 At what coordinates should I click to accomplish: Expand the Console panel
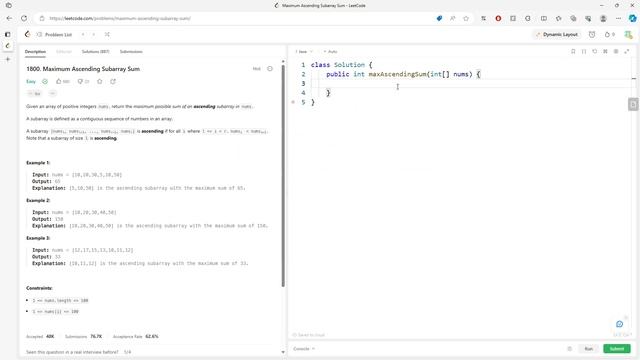(x=304, y=349)
